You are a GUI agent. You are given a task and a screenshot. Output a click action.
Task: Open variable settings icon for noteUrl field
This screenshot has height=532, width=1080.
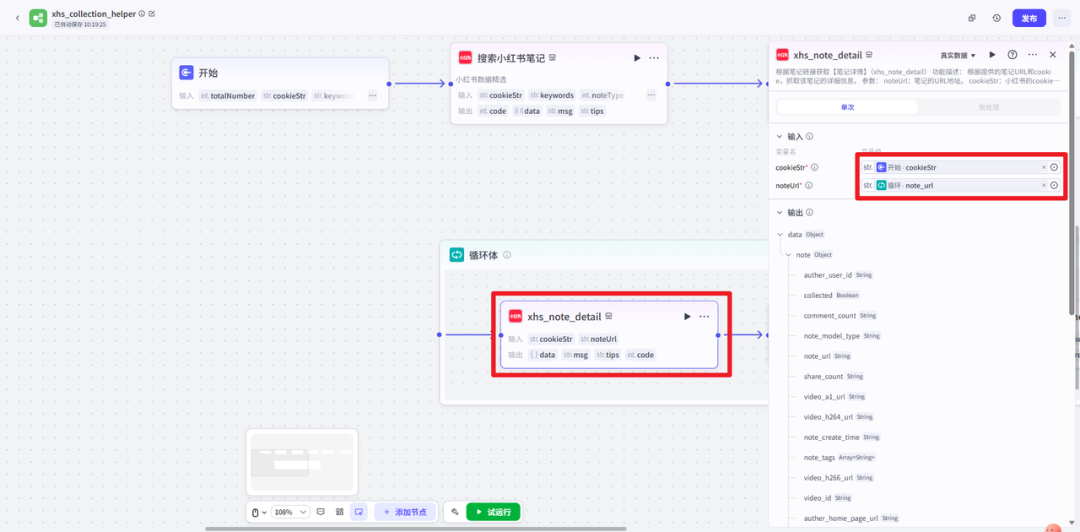click(1054, 185)
